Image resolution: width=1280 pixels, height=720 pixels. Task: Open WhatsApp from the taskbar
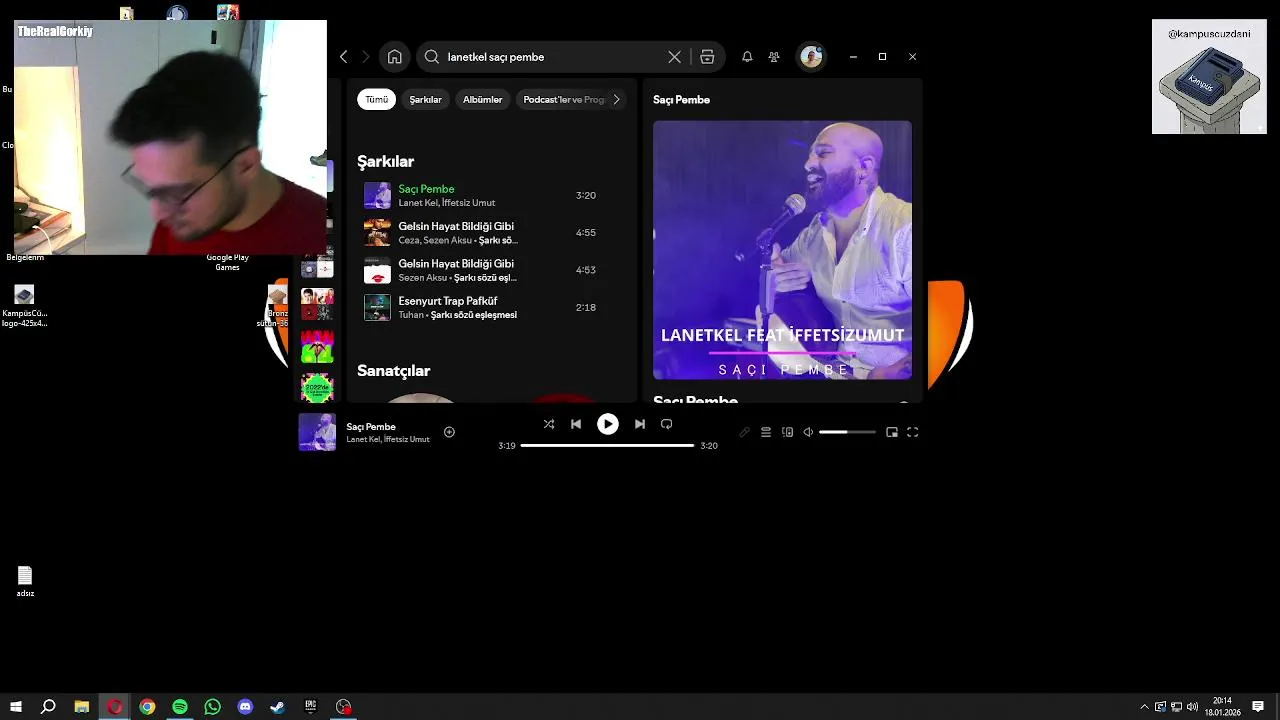[x=212, y=707]
